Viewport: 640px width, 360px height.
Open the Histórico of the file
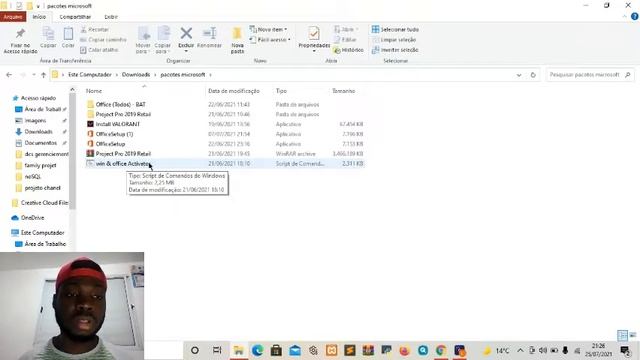point(348,50)
